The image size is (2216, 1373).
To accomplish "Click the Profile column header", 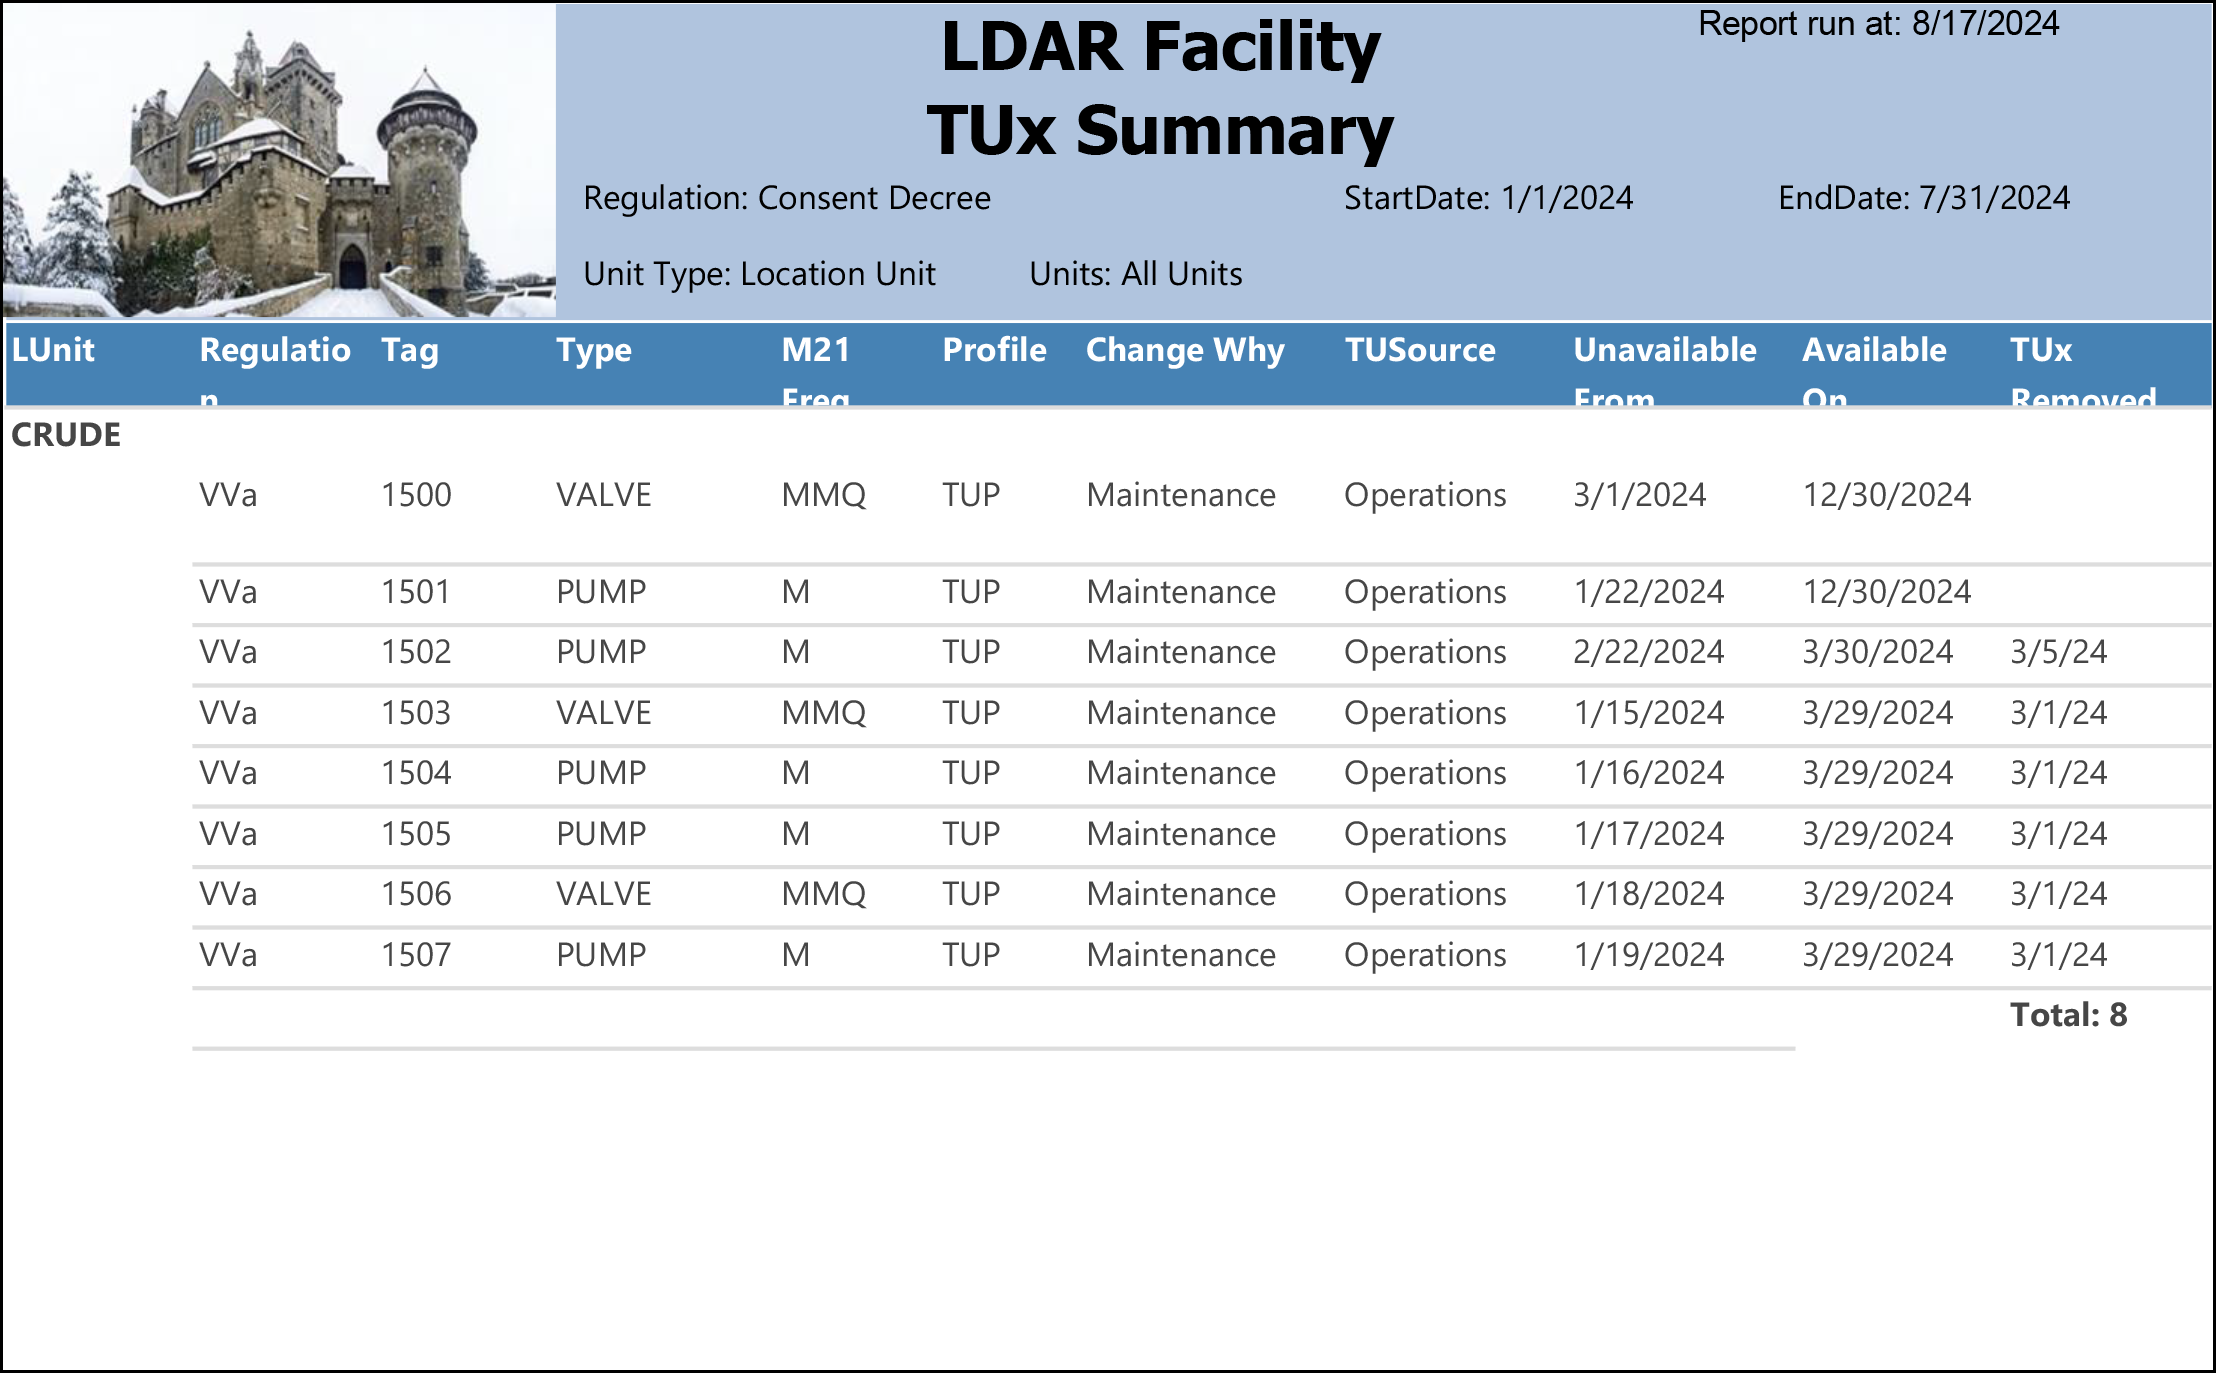I will [x=995, y=350].
